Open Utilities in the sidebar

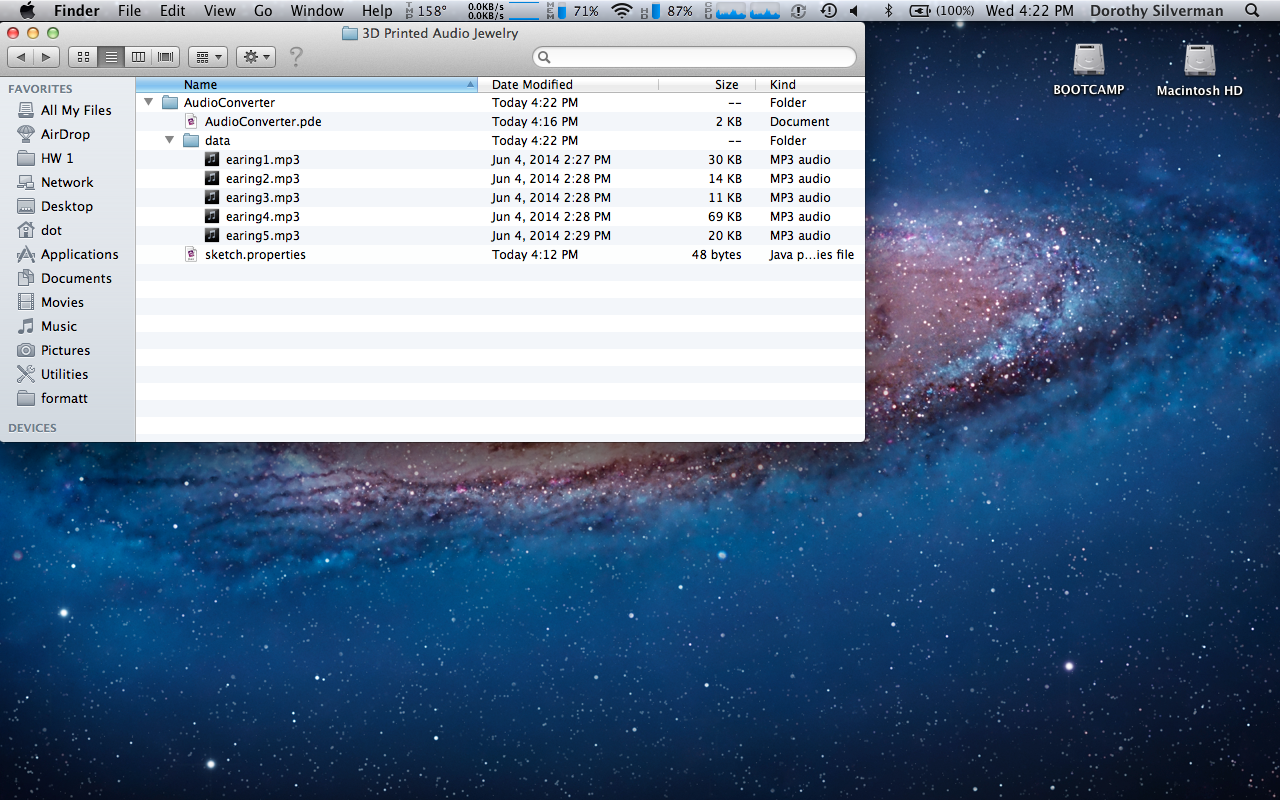[x=53, y=374]
